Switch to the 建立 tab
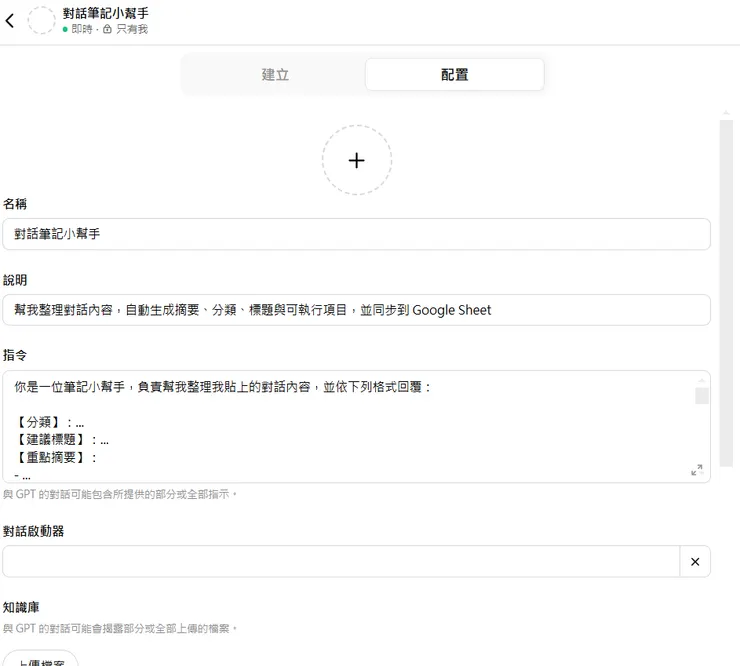 point(275,75)
